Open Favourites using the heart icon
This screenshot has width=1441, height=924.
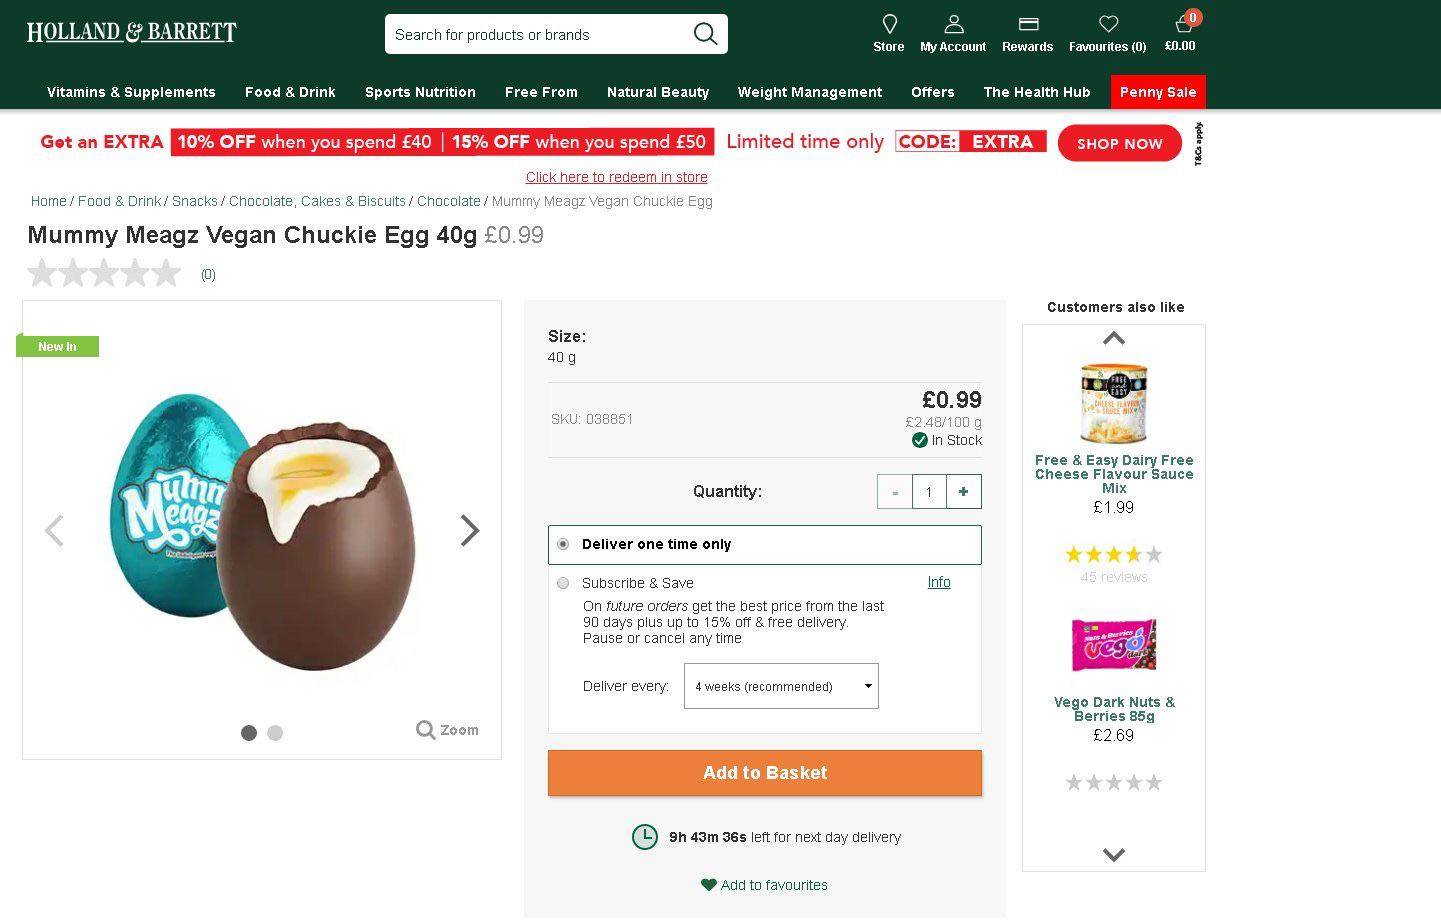pos(1107,23)
